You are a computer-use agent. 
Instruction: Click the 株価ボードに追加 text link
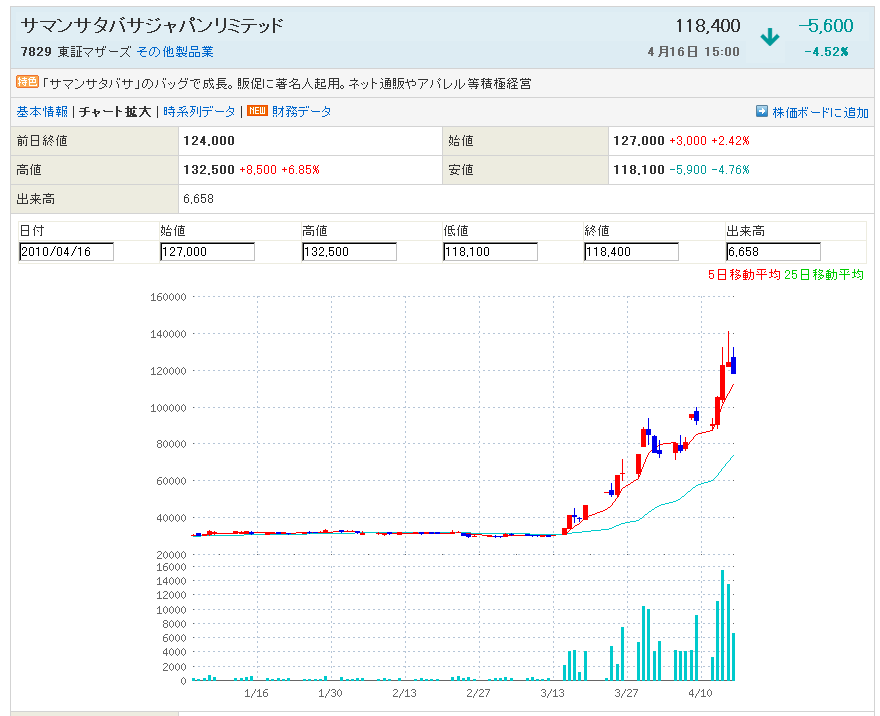pyautogui.click(x=820, y=113)
